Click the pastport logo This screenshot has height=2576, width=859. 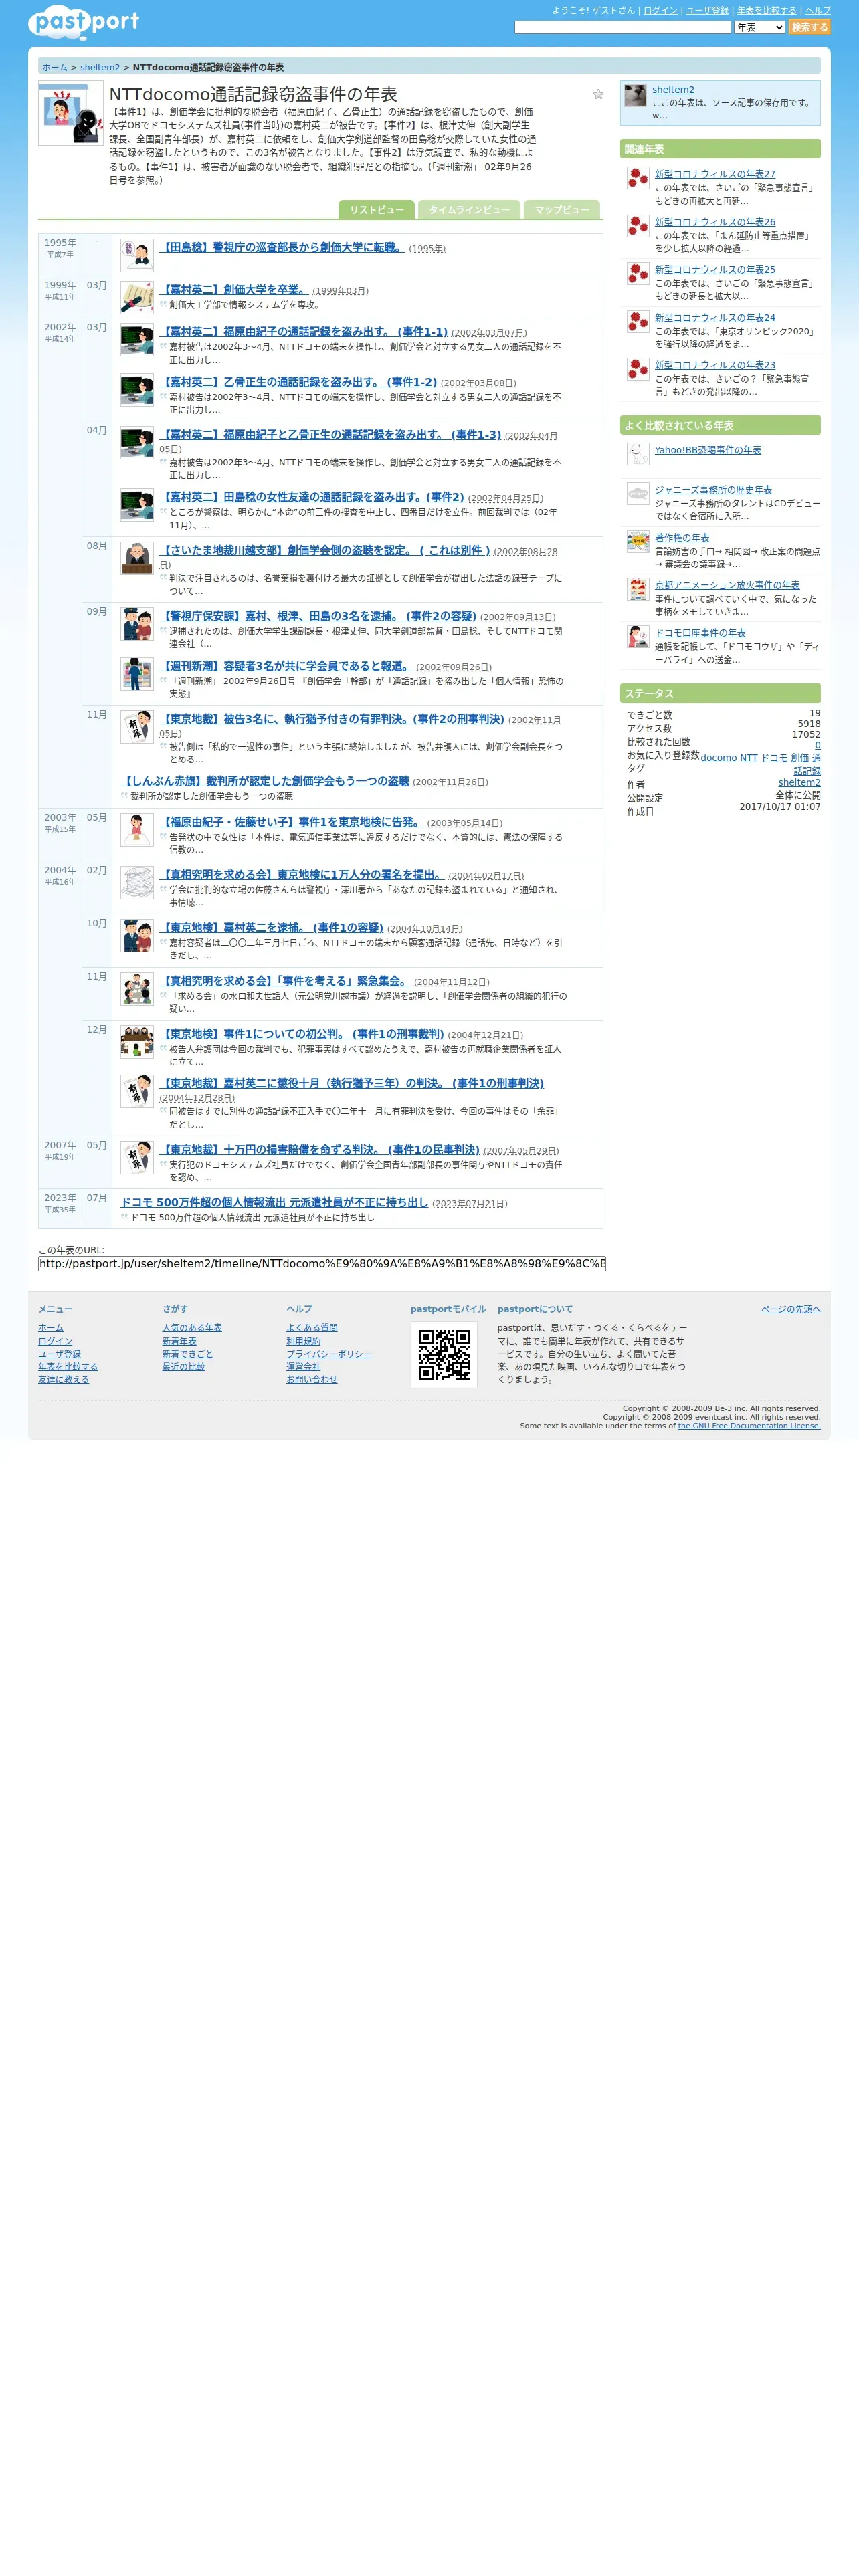click(x=84, y=23)
